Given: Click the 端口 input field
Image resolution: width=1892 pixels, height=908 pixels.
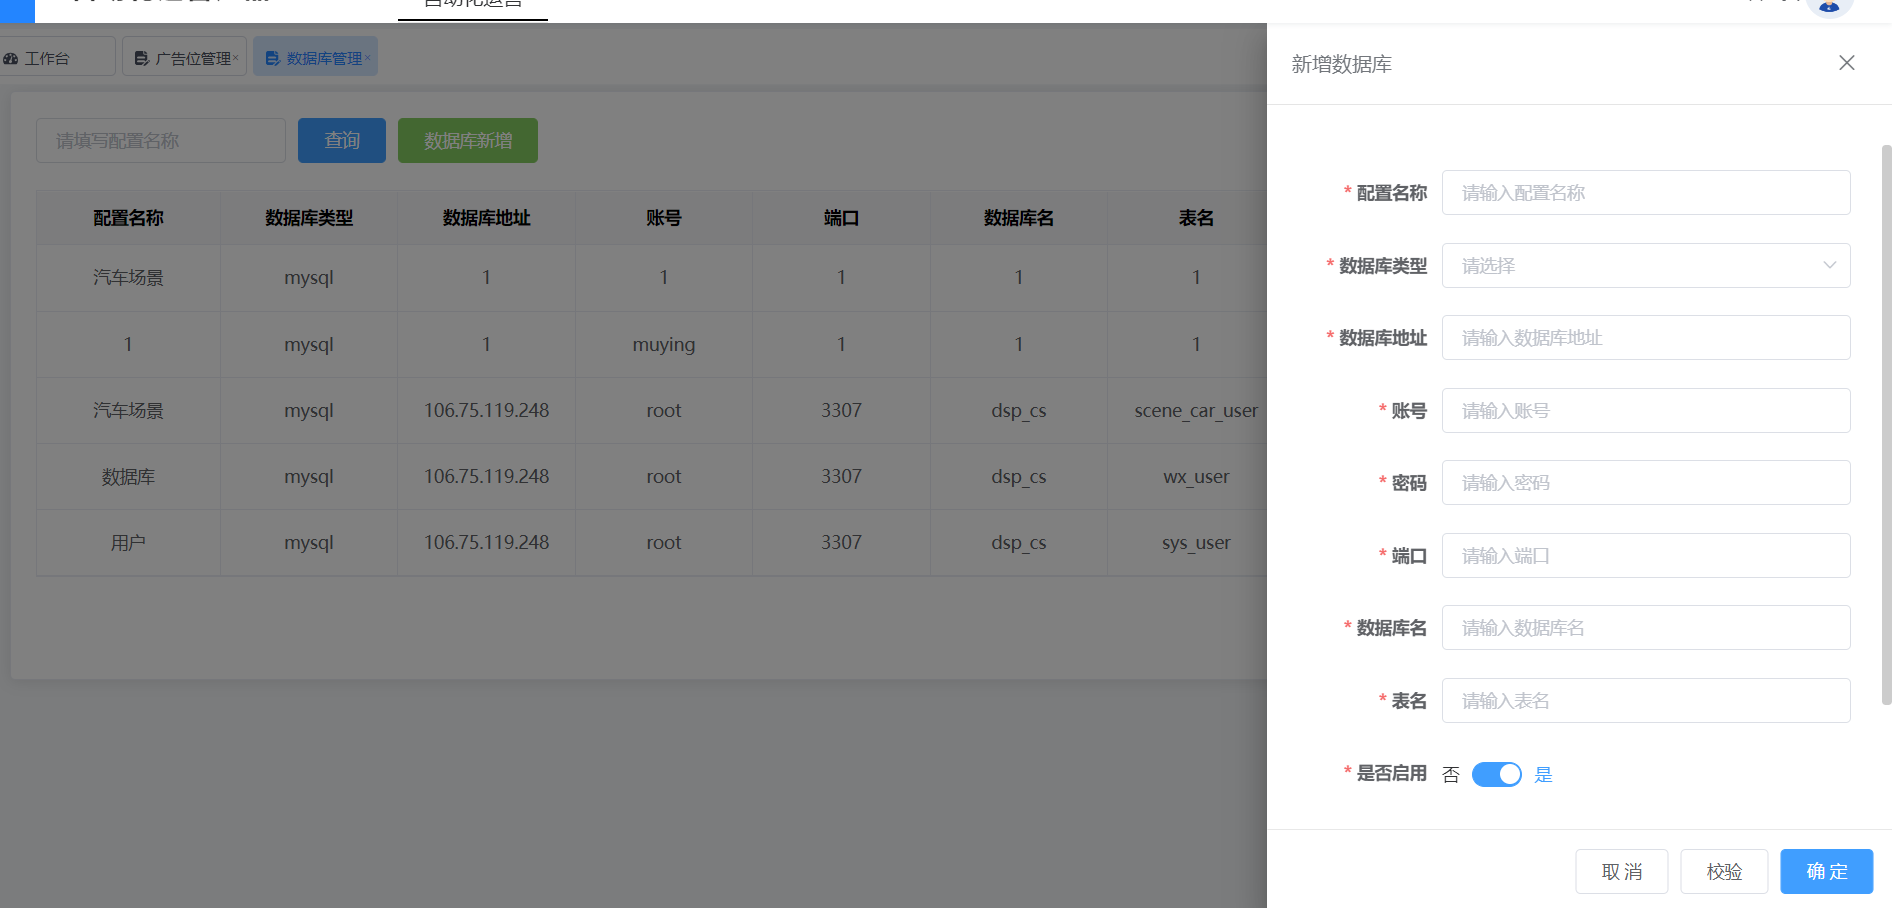Looking at the screenshot, I should (1645, 555).
